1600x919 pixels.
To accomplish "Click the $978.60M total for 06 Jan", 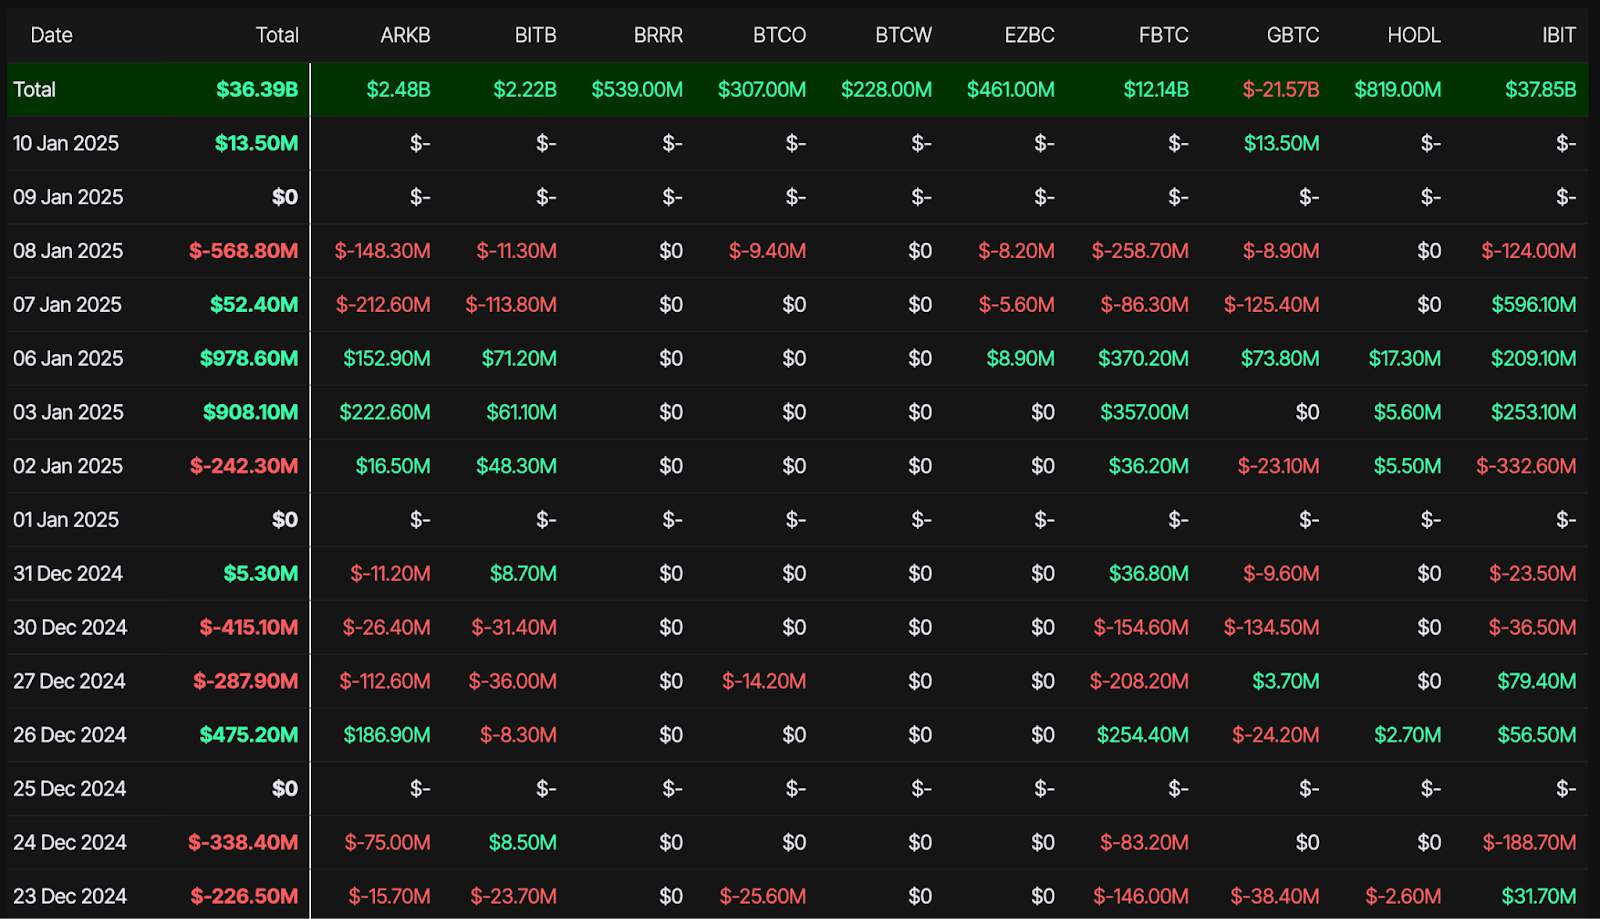I will [x=248, y=358].
